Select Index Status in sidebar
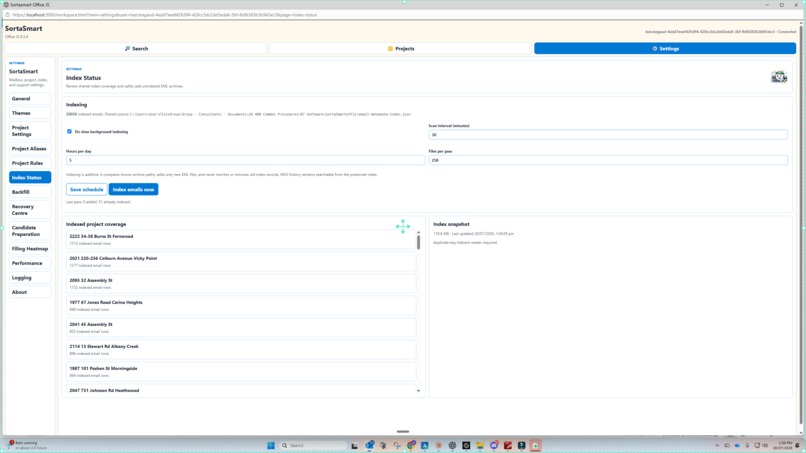The height and width of the screenshot is (453, 806). [30, 177]
